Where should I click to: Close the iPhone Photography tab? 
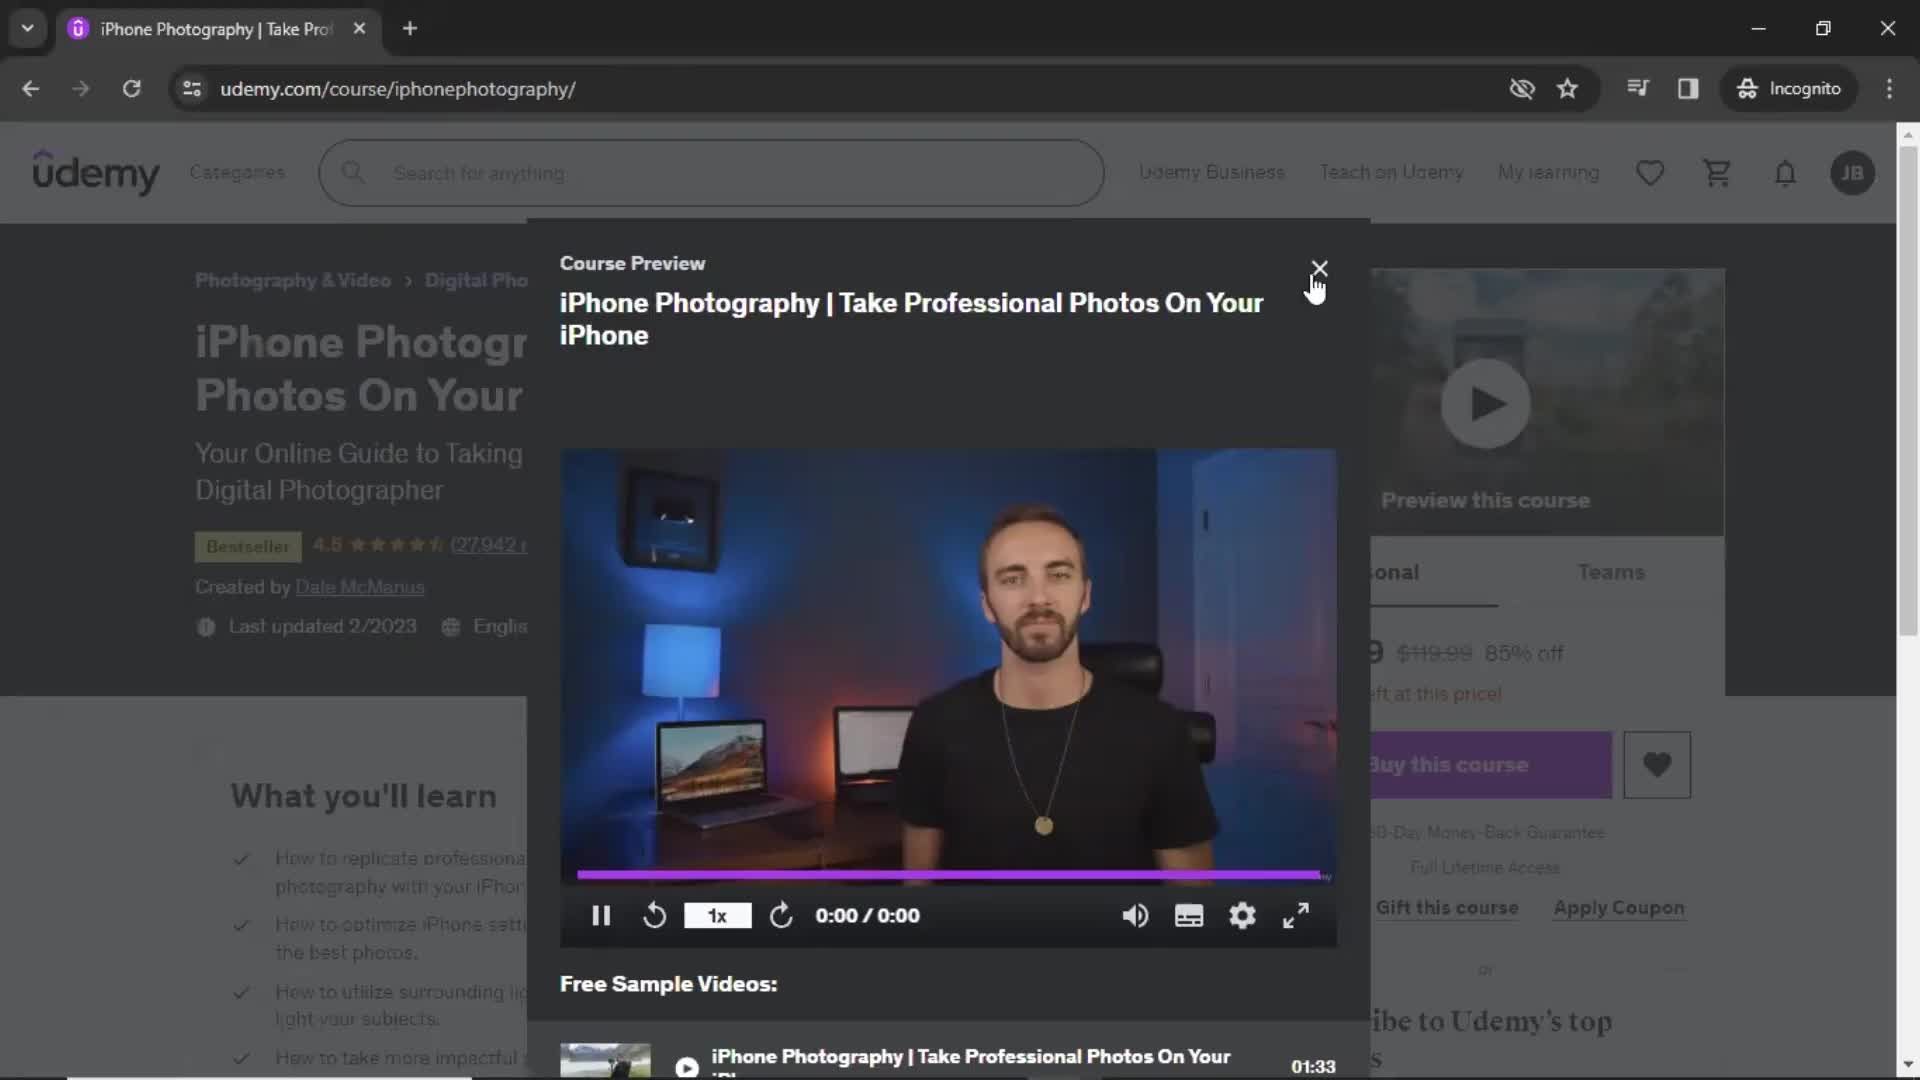[359, 28]
